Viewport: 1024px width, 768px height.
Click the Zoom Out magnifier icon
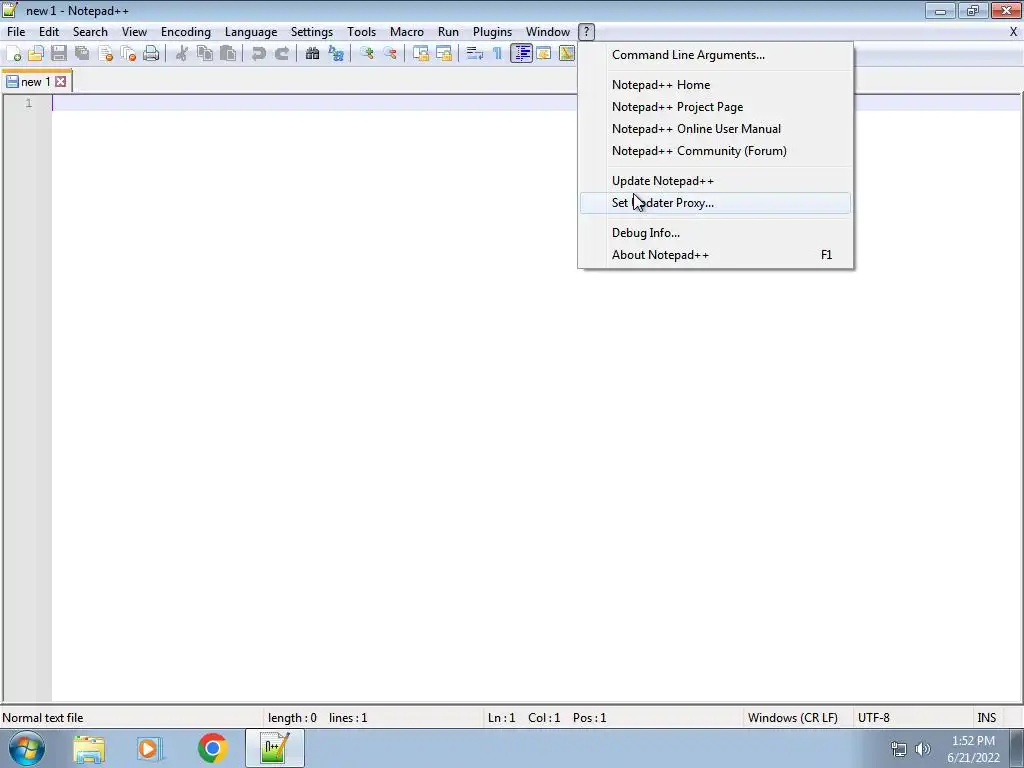coord(389,54)
